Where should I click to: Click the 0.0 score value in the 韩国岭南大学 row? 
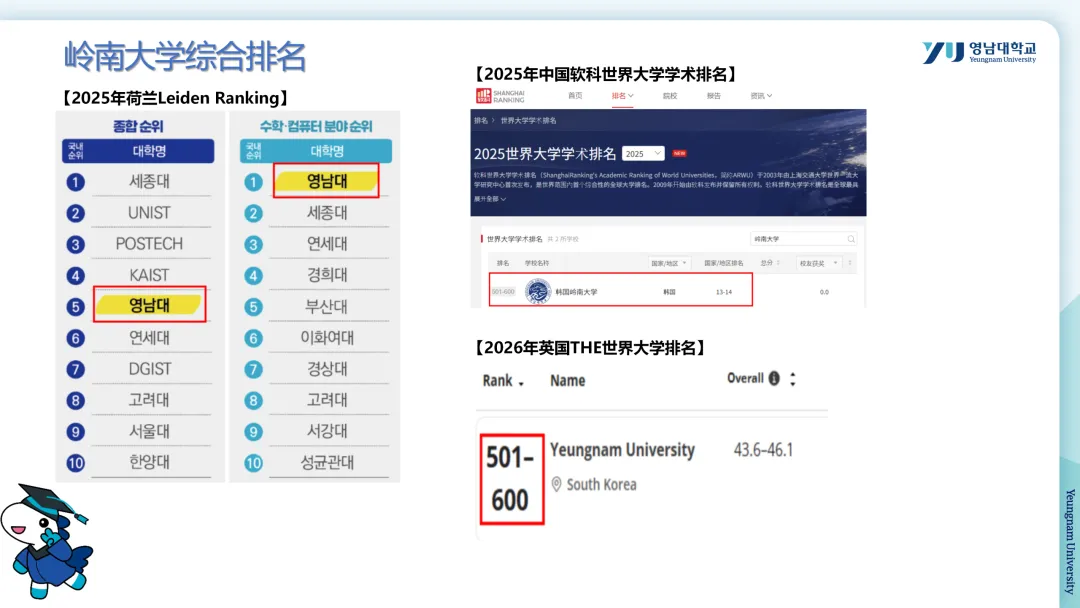click(x=824, y=292)
